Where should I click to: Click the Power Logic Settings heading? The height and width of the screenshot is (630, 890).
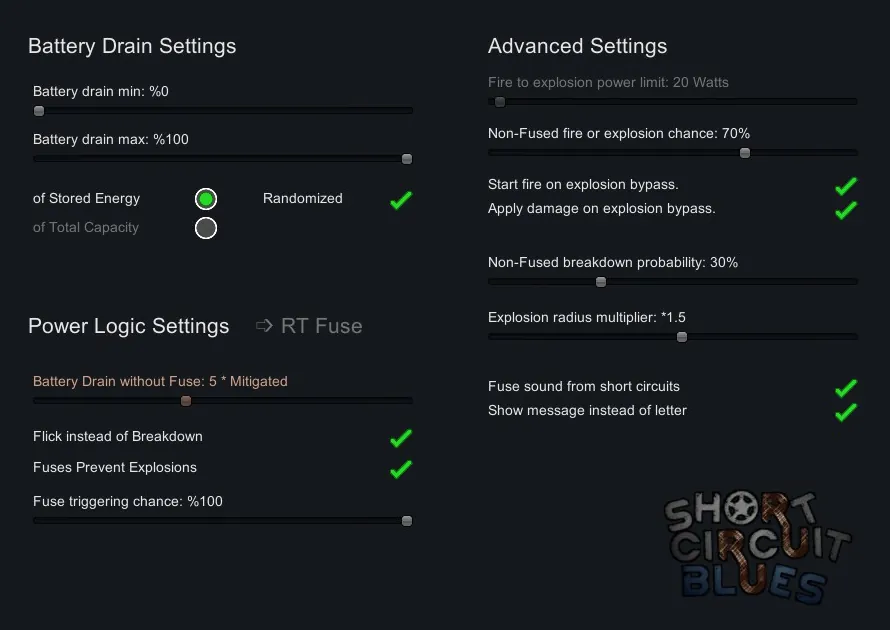click(x=129, y=326)
